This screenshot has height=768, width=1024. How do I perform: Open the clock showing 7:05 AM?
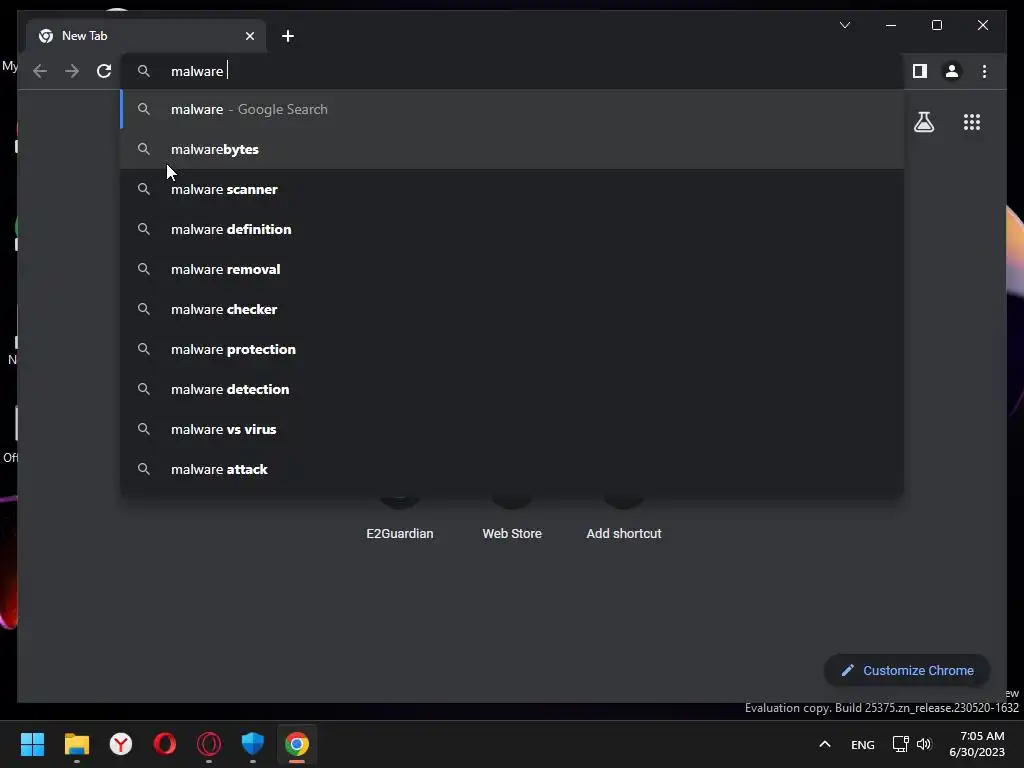pos(977,744)
